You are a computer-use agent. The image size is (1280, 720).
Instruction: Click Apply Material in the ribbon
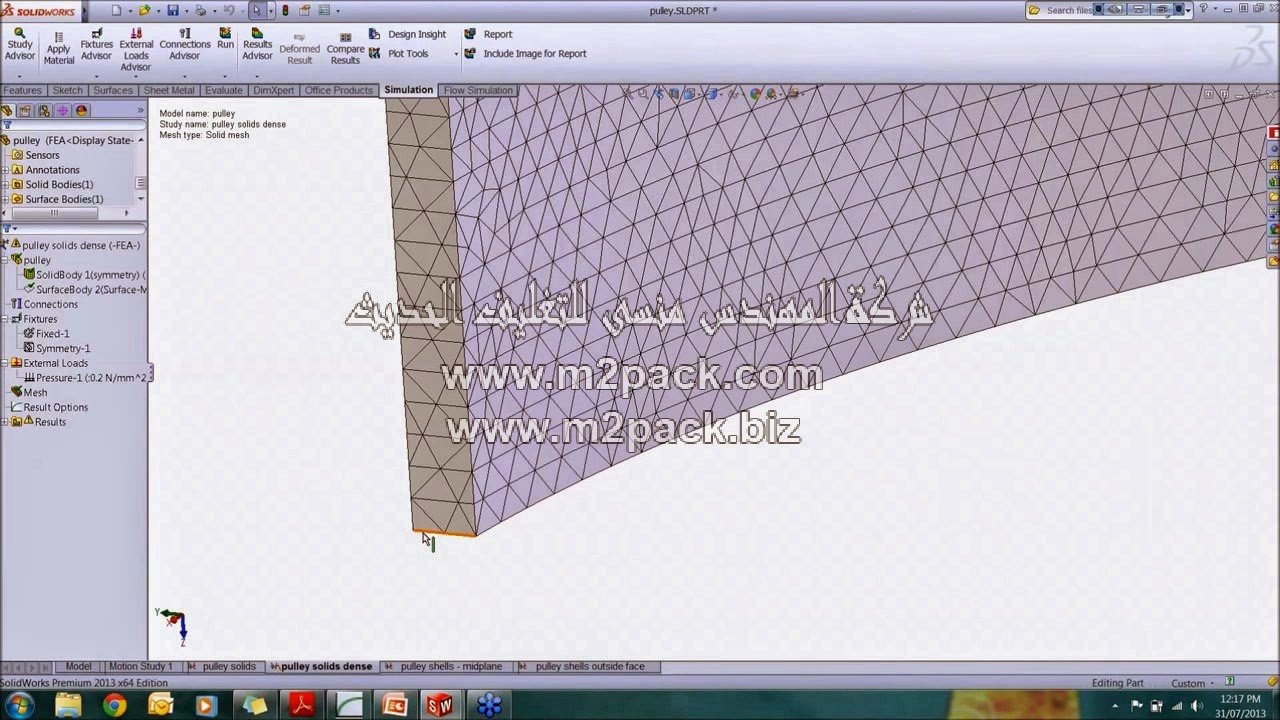click(x=58, y=49)
